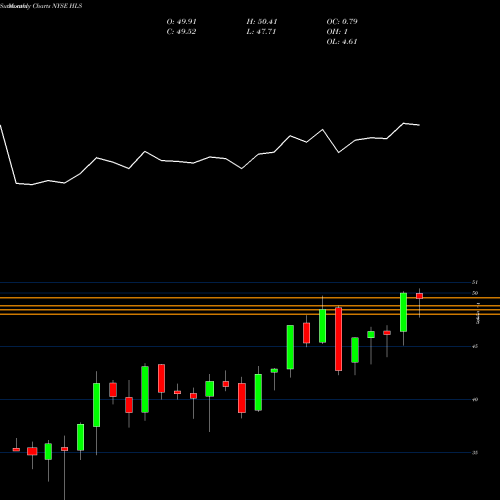Viewport: 500px width, 500px height.
Task: Click the 'H: 50.41' high price value
Action: click(262, 22)
